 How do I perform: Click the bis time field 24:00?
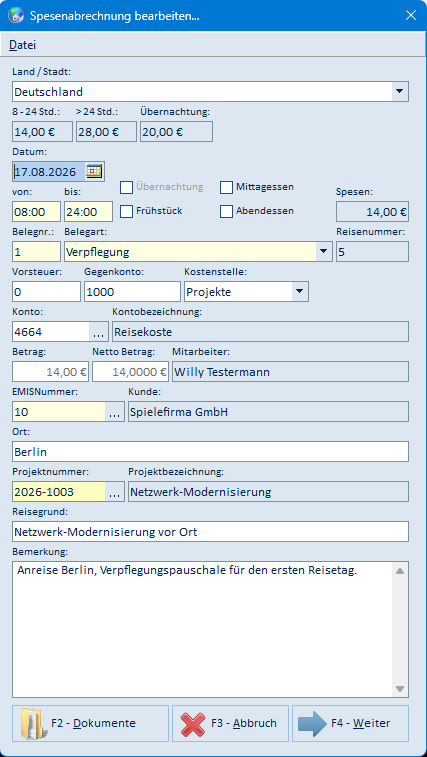(x=88, y=211)
